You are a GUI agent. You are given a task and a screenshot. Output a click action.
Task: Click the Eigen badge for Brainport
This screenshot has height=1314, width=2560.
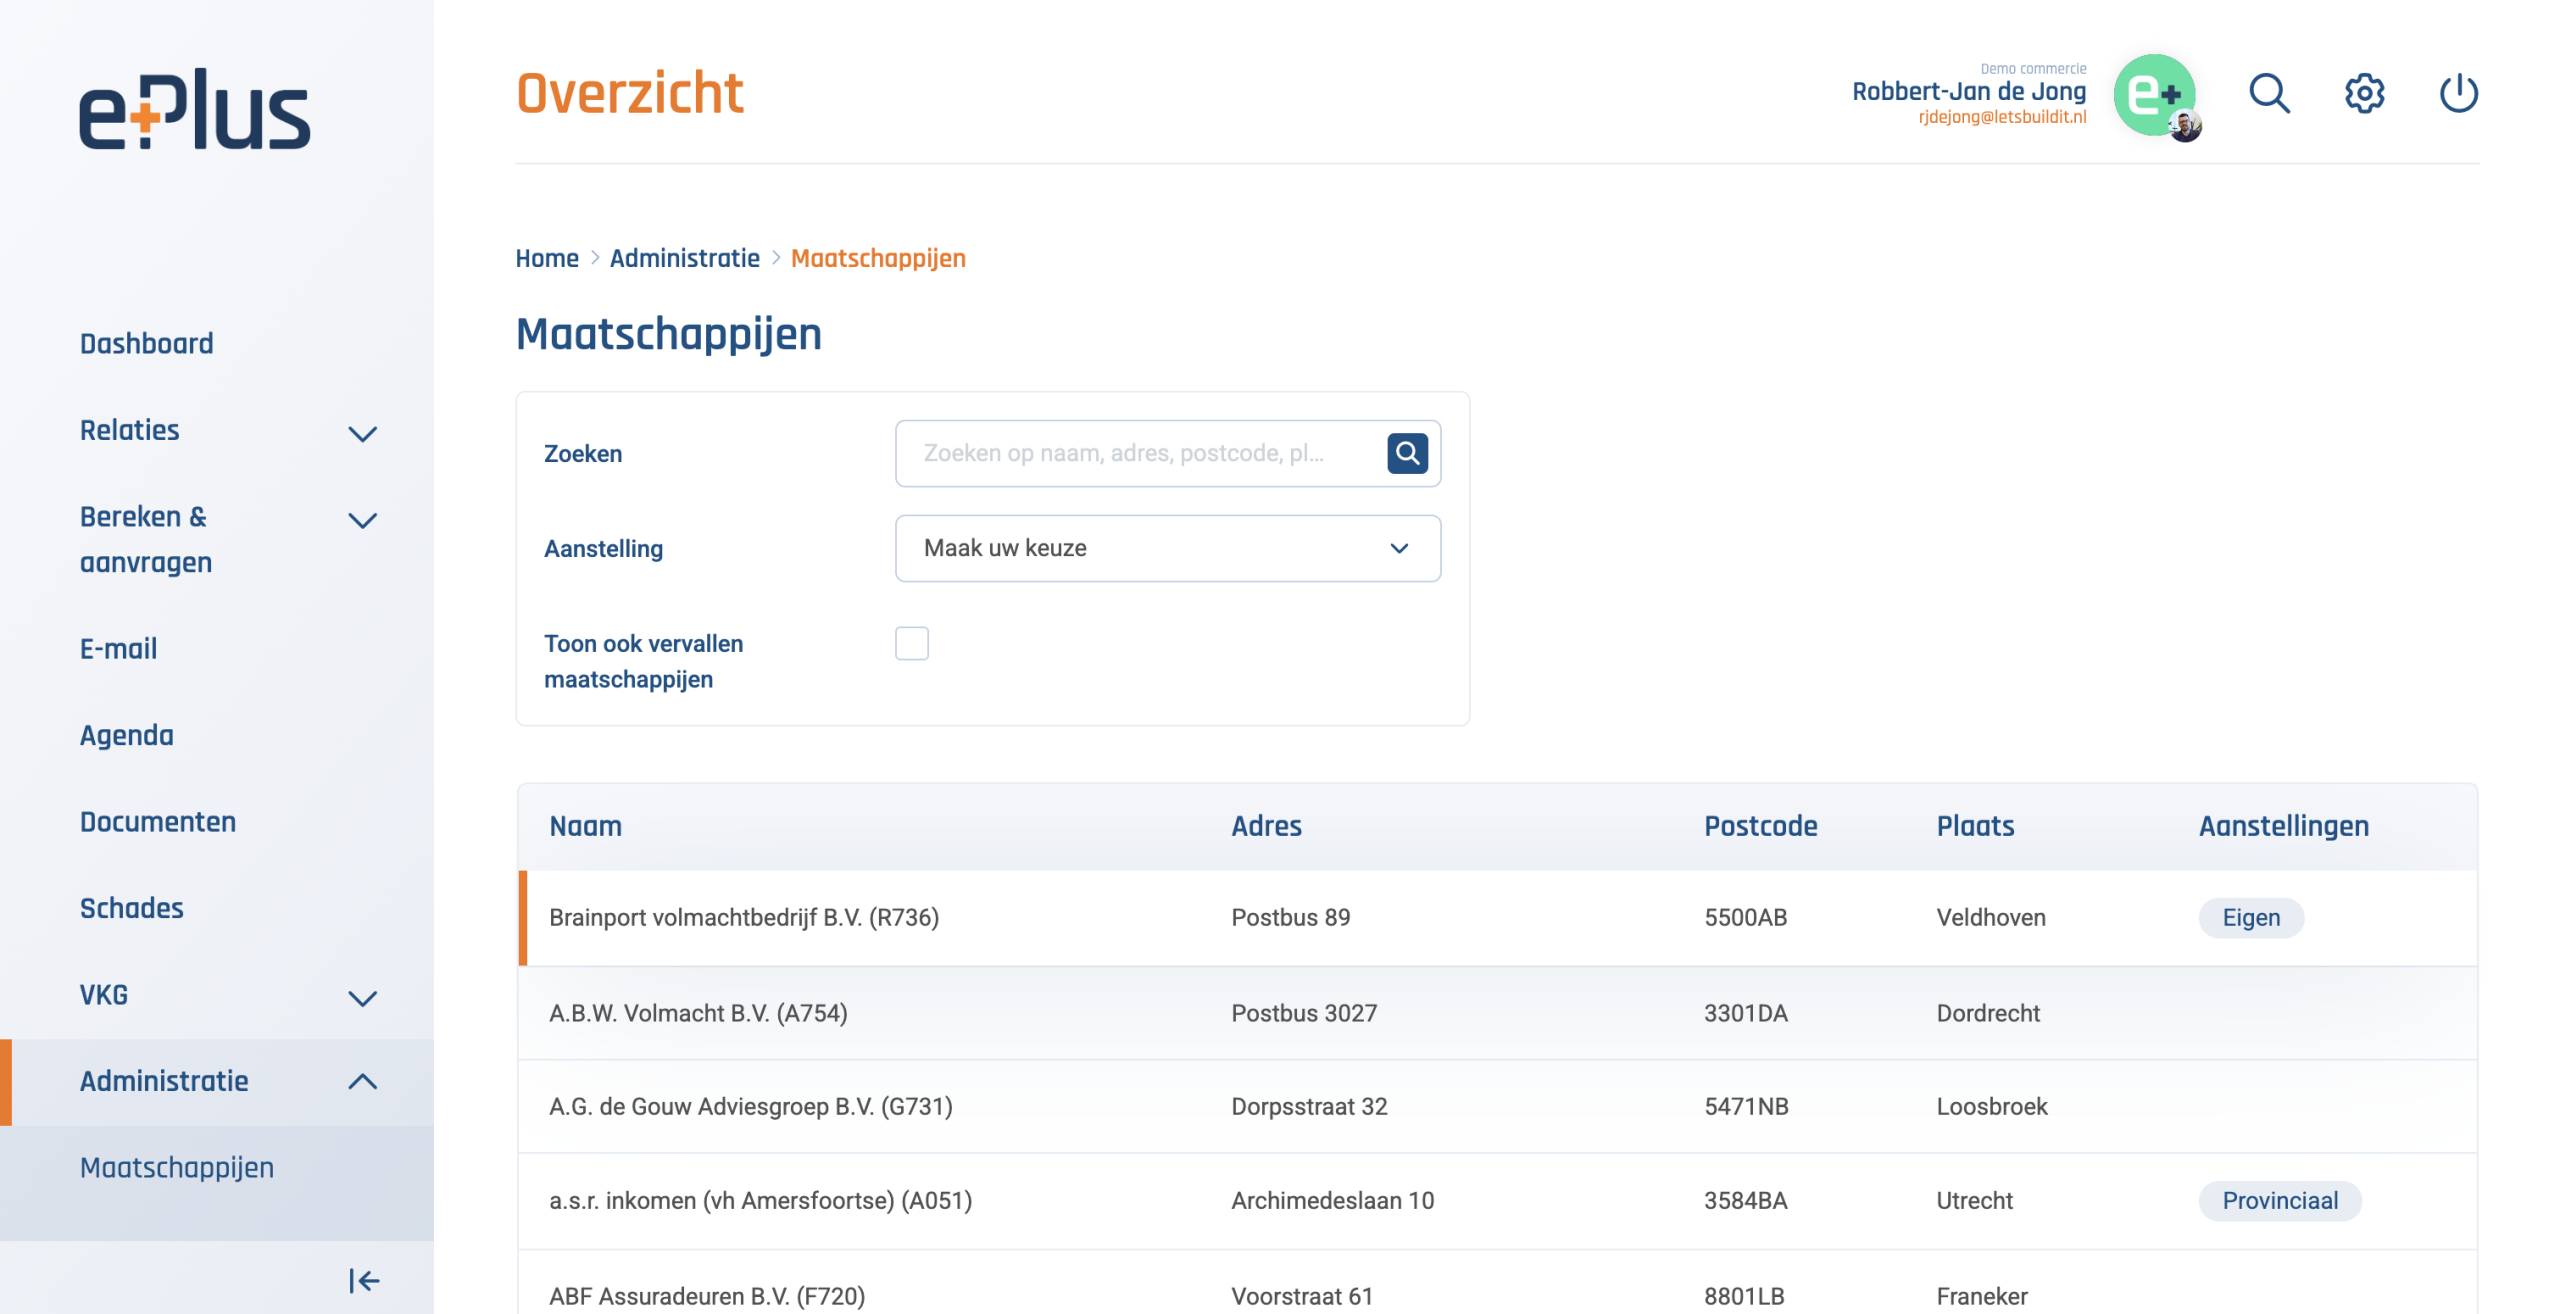click(2250, 917)
